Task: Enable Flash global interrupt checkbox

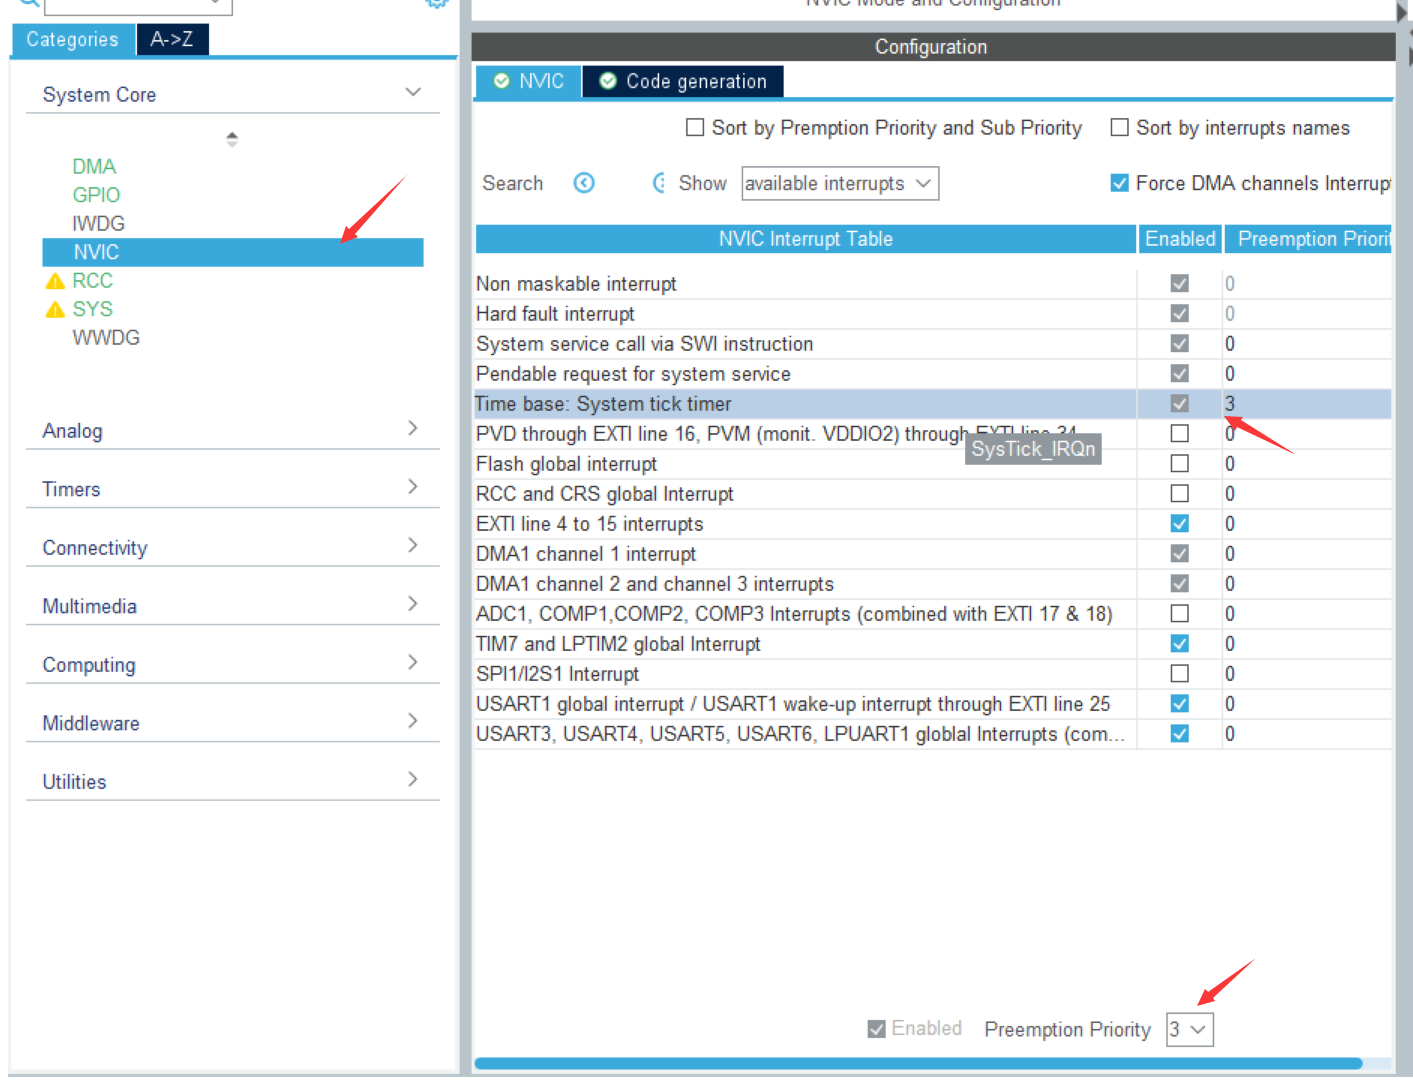Action: 1180,464
